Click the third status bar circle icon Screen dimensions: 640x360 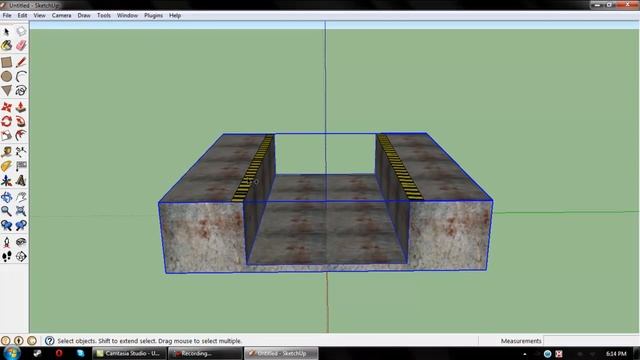click(32, 341)
